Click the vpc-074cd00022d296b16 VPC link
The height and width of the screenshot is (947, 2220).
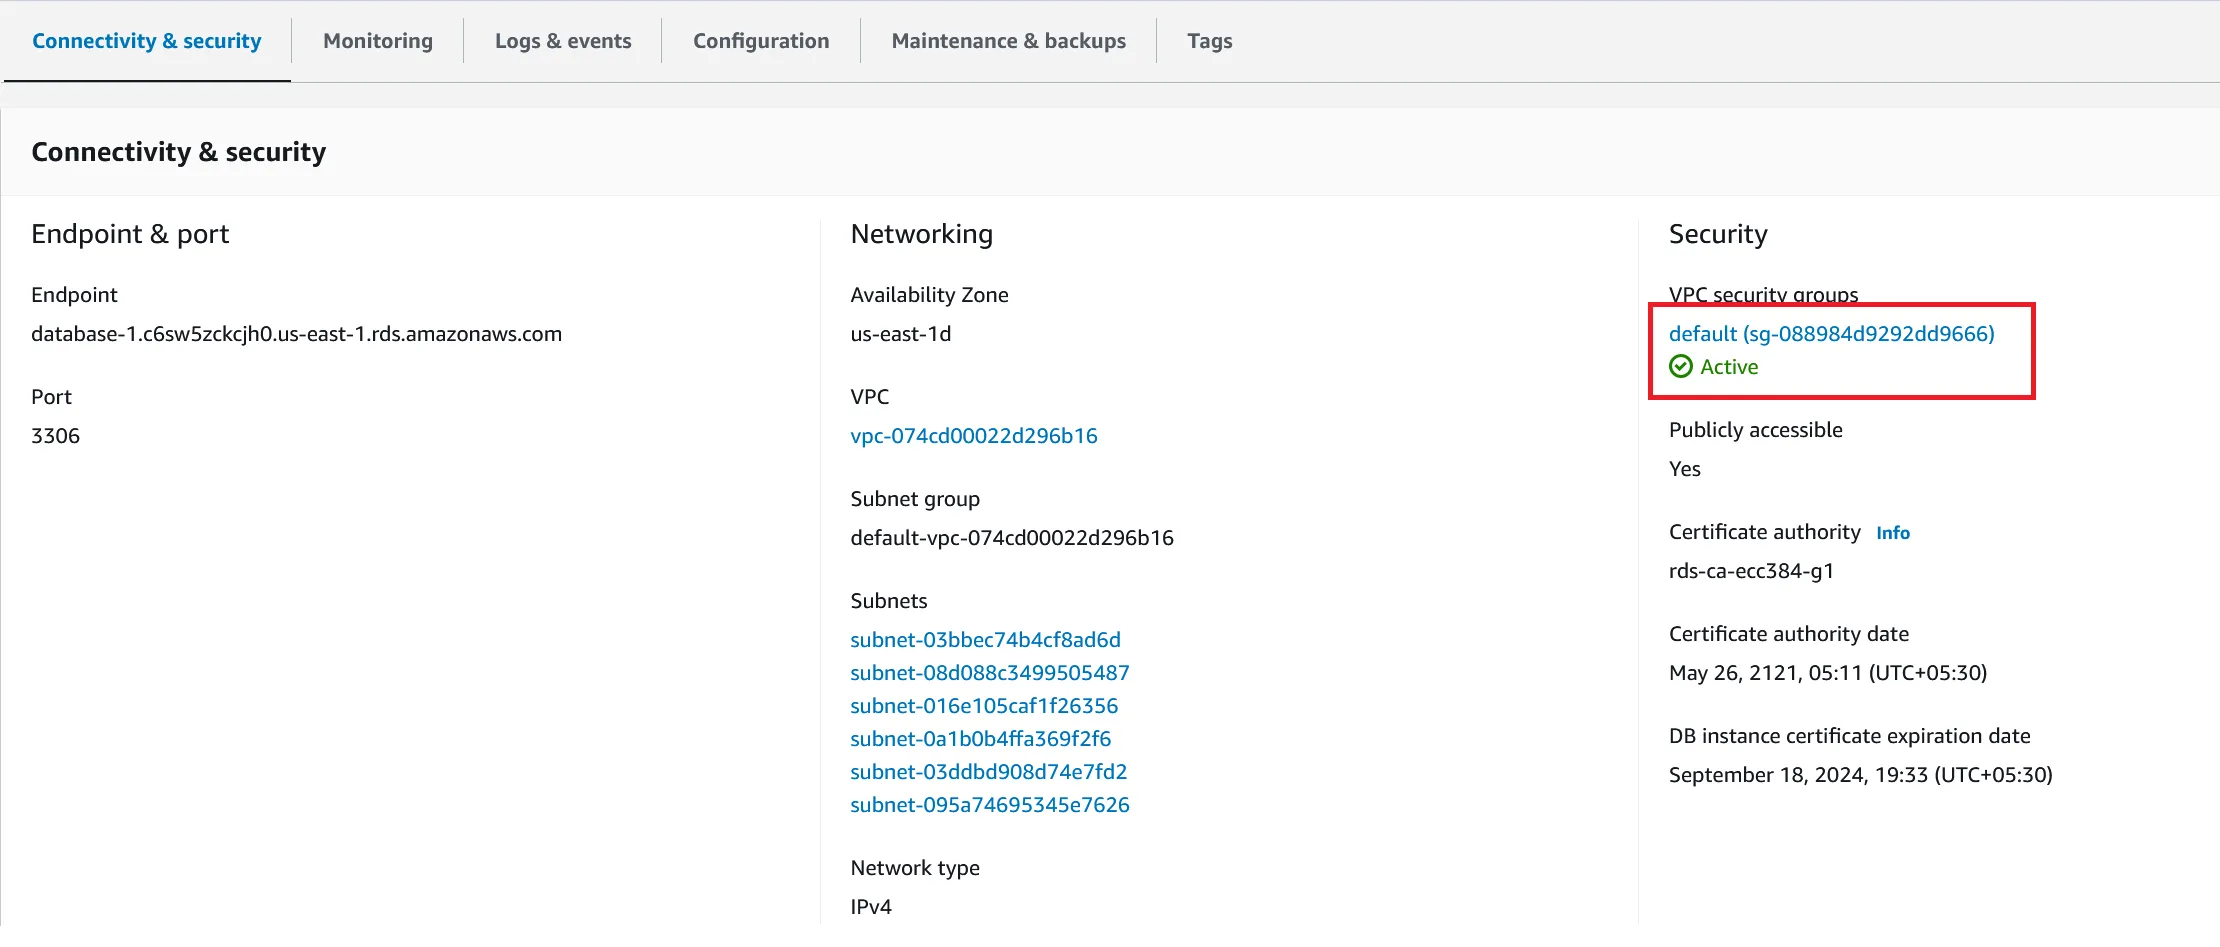pyautogui.click(x=973, y=436)
